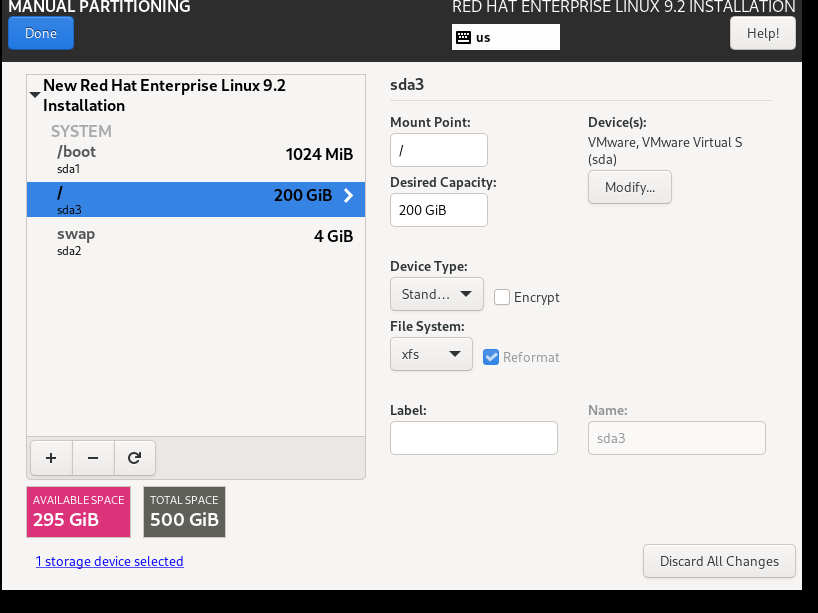Click the 4 GiB swap size text
Screen dimensions: 818x613
pos(333,236)
